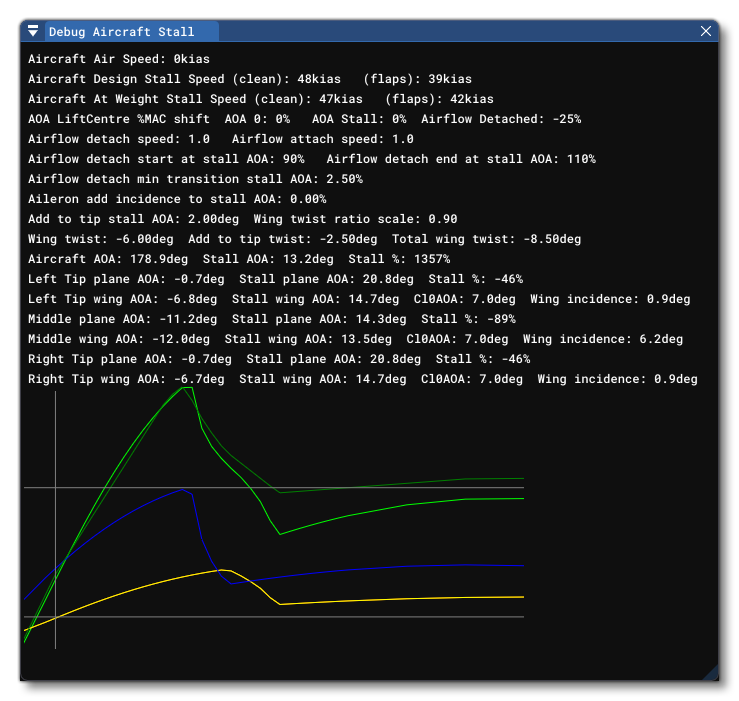Image resolution: width=739 pixels, height=701 pixels.
Task: Select the Airflow detach speed value line
Action: (x=220, y=139)
